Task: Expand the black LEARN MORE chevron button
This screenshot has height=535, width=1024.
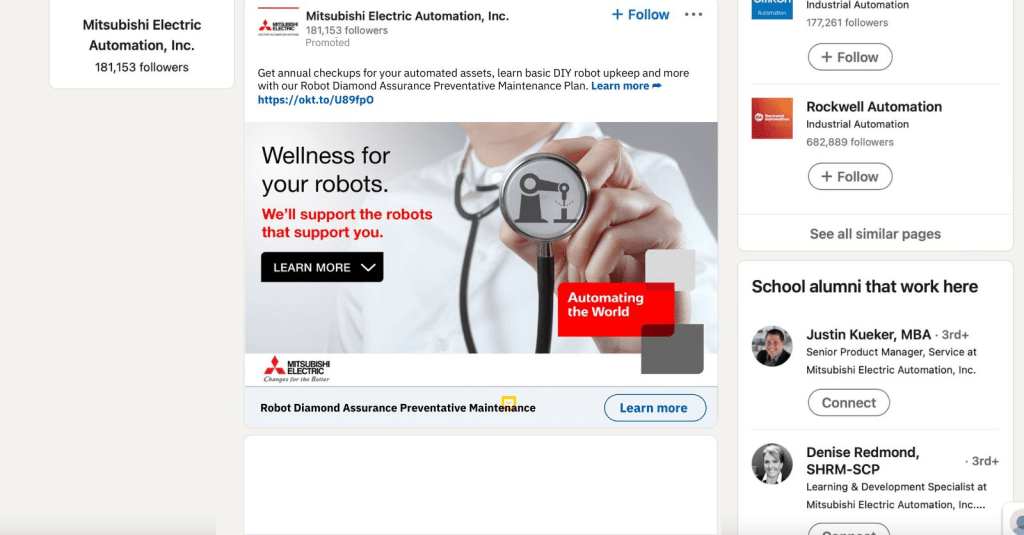Action: [x=322, y=267]
